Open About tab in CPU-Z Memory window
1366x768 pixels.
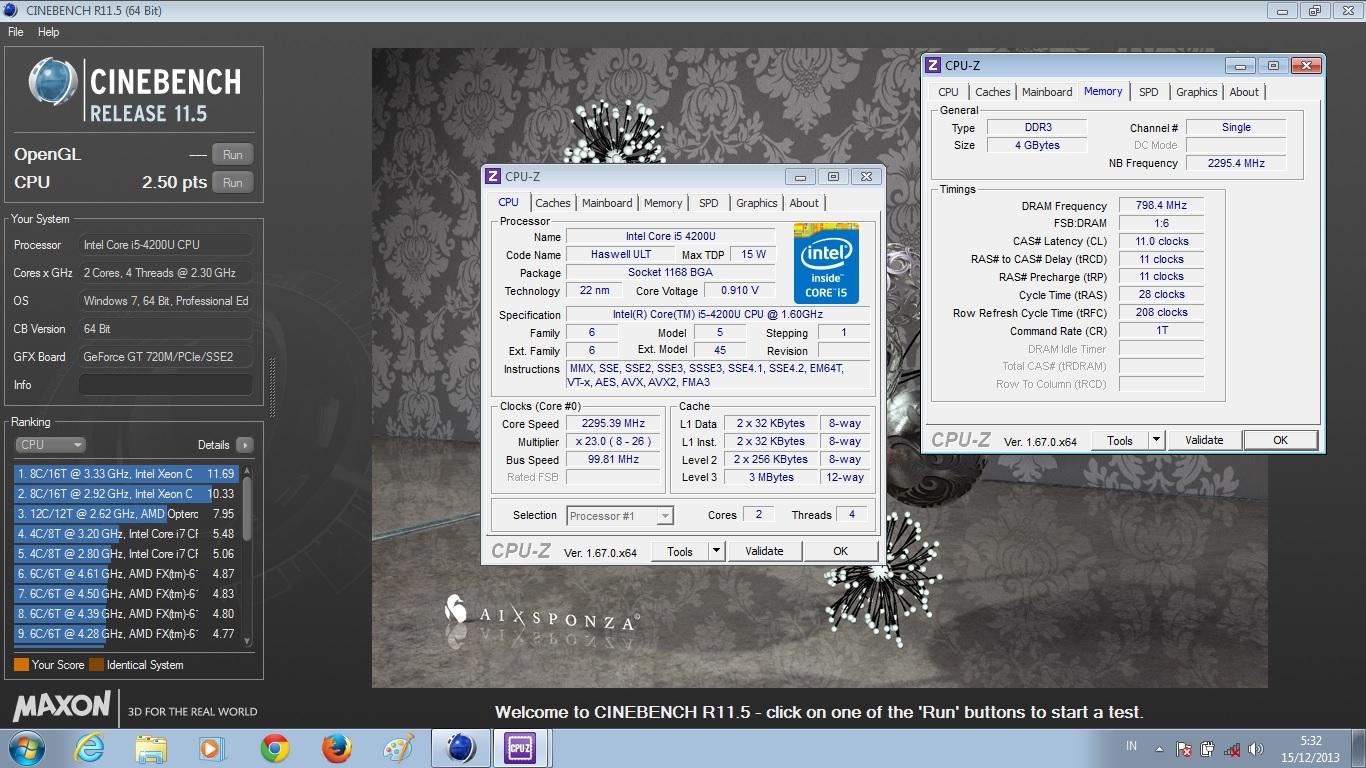coord(1244,92)
